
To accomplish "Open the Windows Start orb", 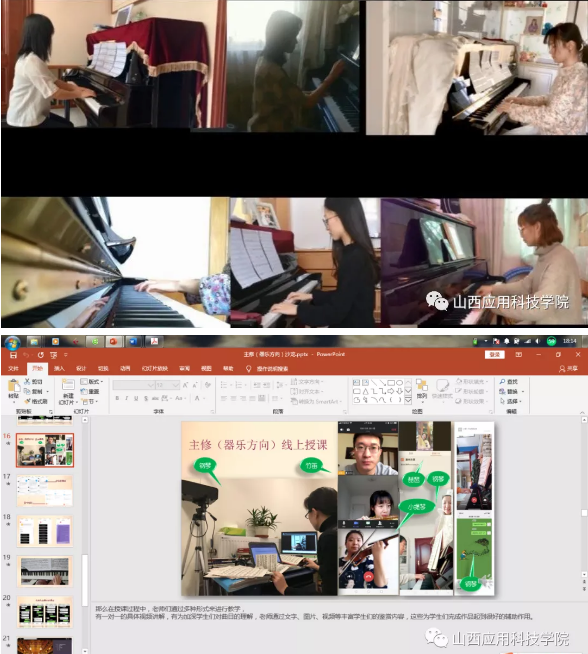I will [12, 342].
